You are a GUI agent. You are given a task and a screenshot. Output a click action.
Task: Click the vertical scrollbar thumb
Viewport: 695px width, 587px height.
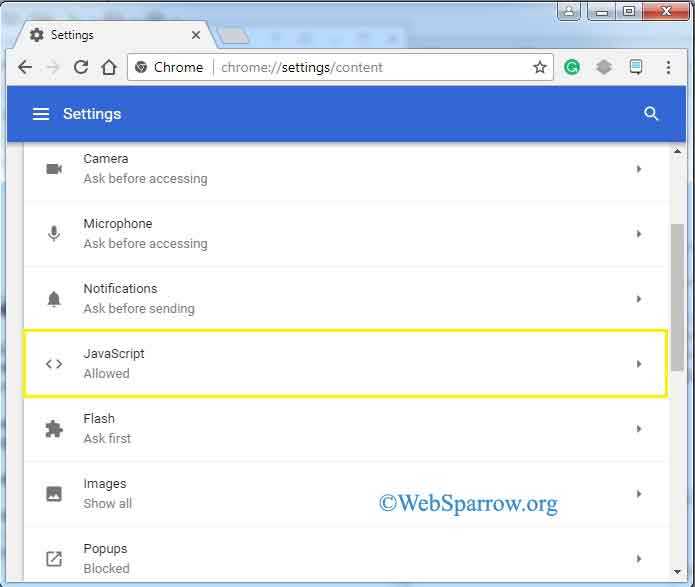coord(677,297)
